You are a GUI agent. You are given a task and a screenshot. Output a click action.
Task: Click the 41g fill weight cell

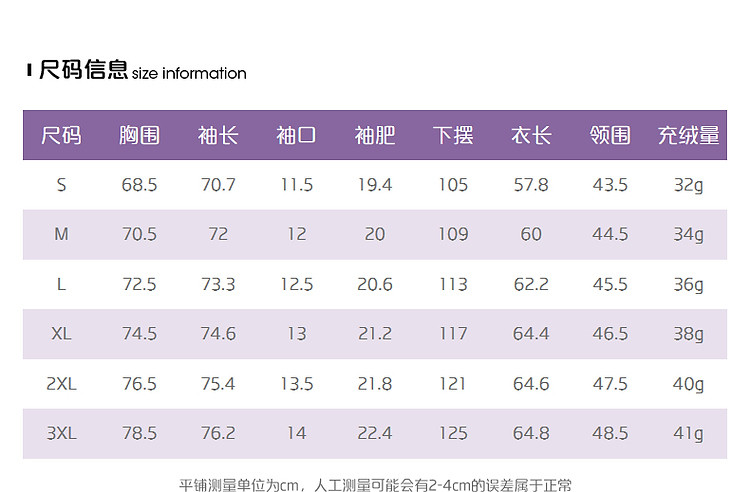pos(688,434)
